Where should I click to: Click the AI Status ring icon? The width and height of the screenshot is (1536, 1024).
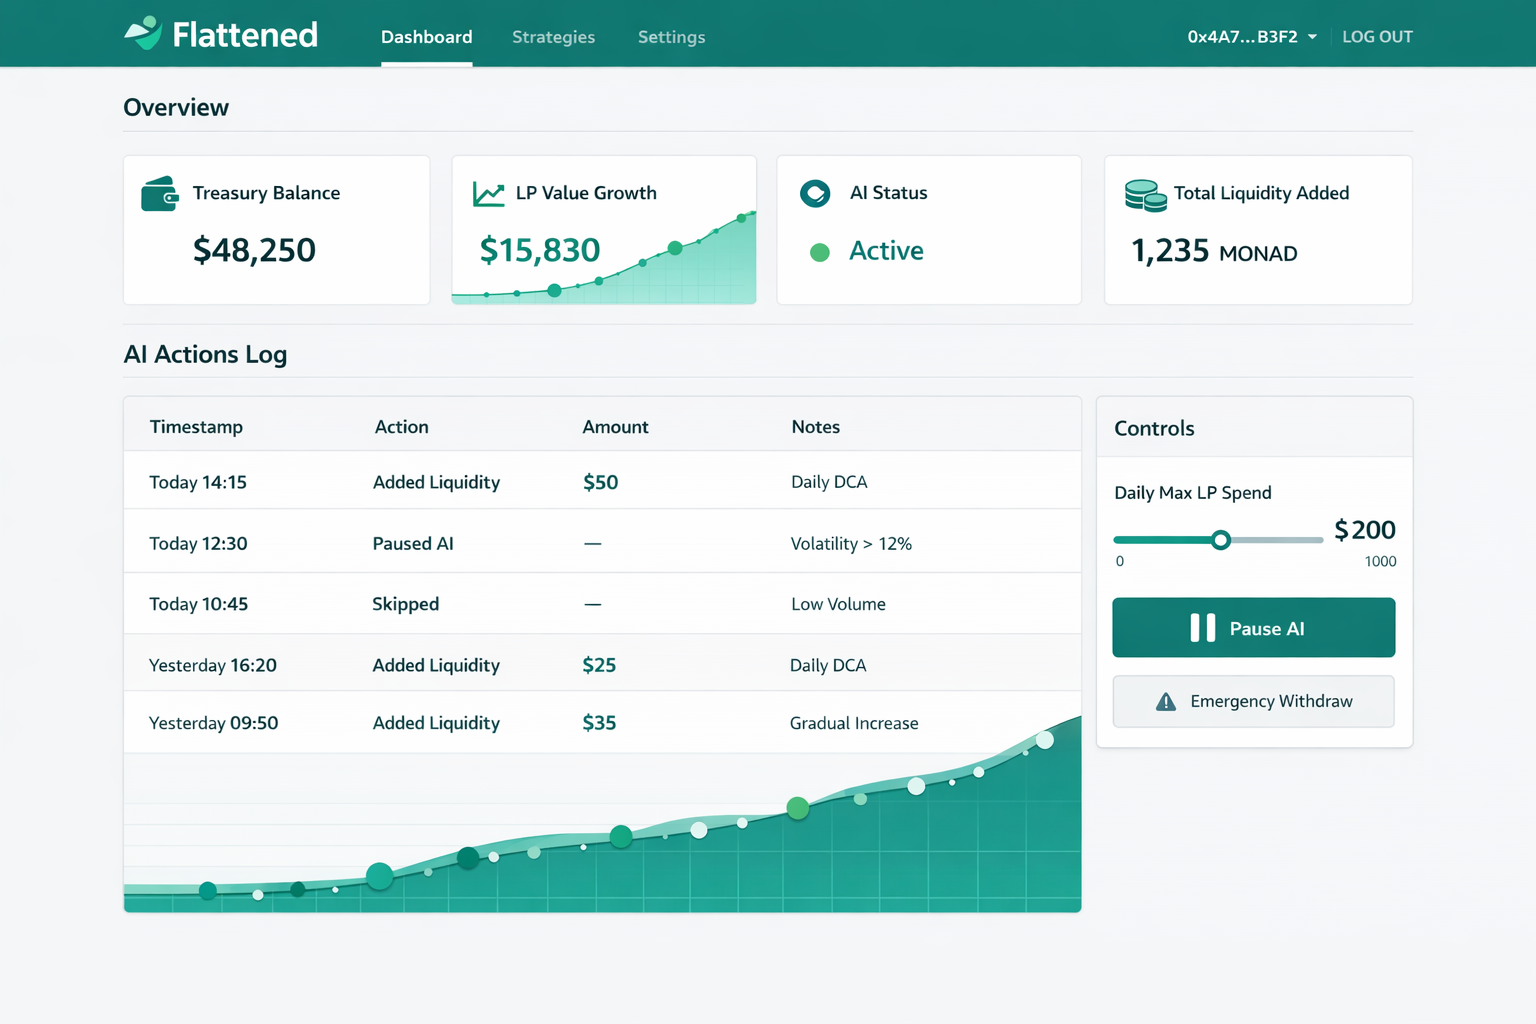815,193
